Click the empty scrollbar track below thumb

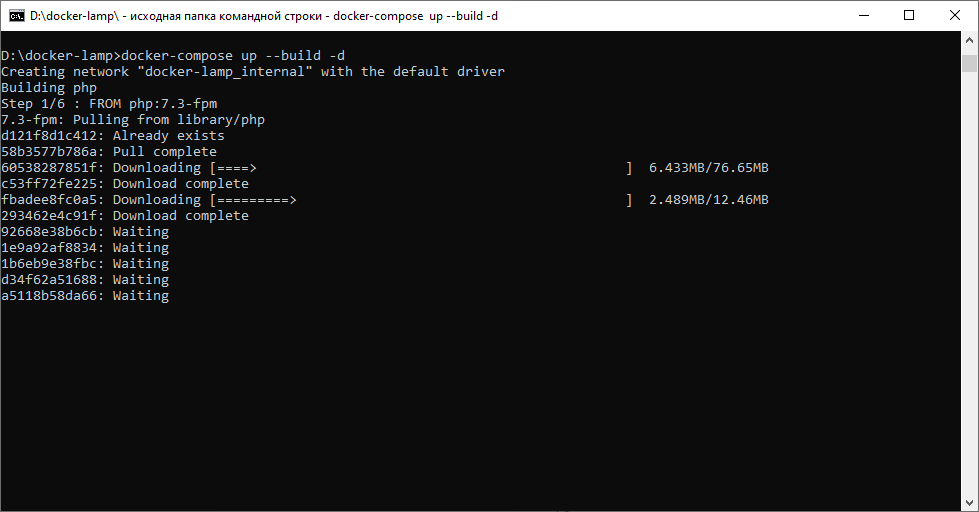click(x=969, y=300)
